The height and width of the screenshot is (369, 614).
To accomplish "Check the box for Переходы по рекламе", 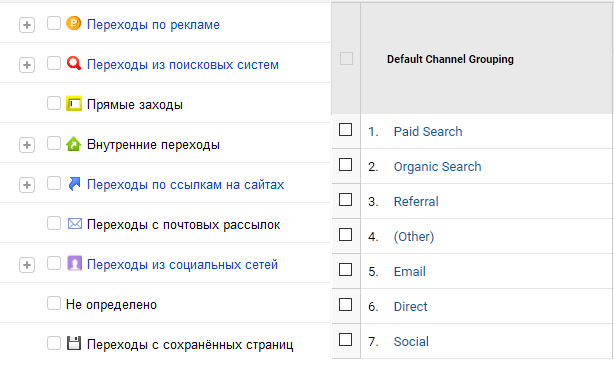I will click(54, 23).
